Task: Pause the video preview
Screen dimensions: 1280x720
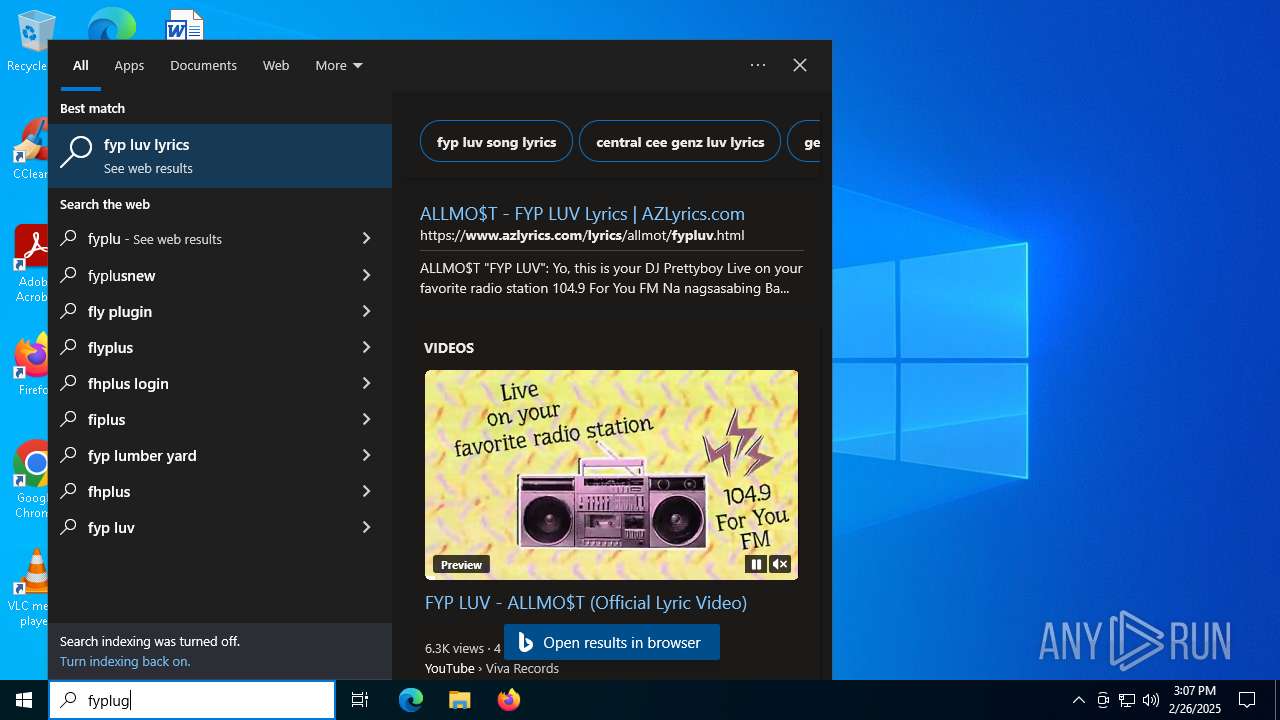Action: click(756, 565)
